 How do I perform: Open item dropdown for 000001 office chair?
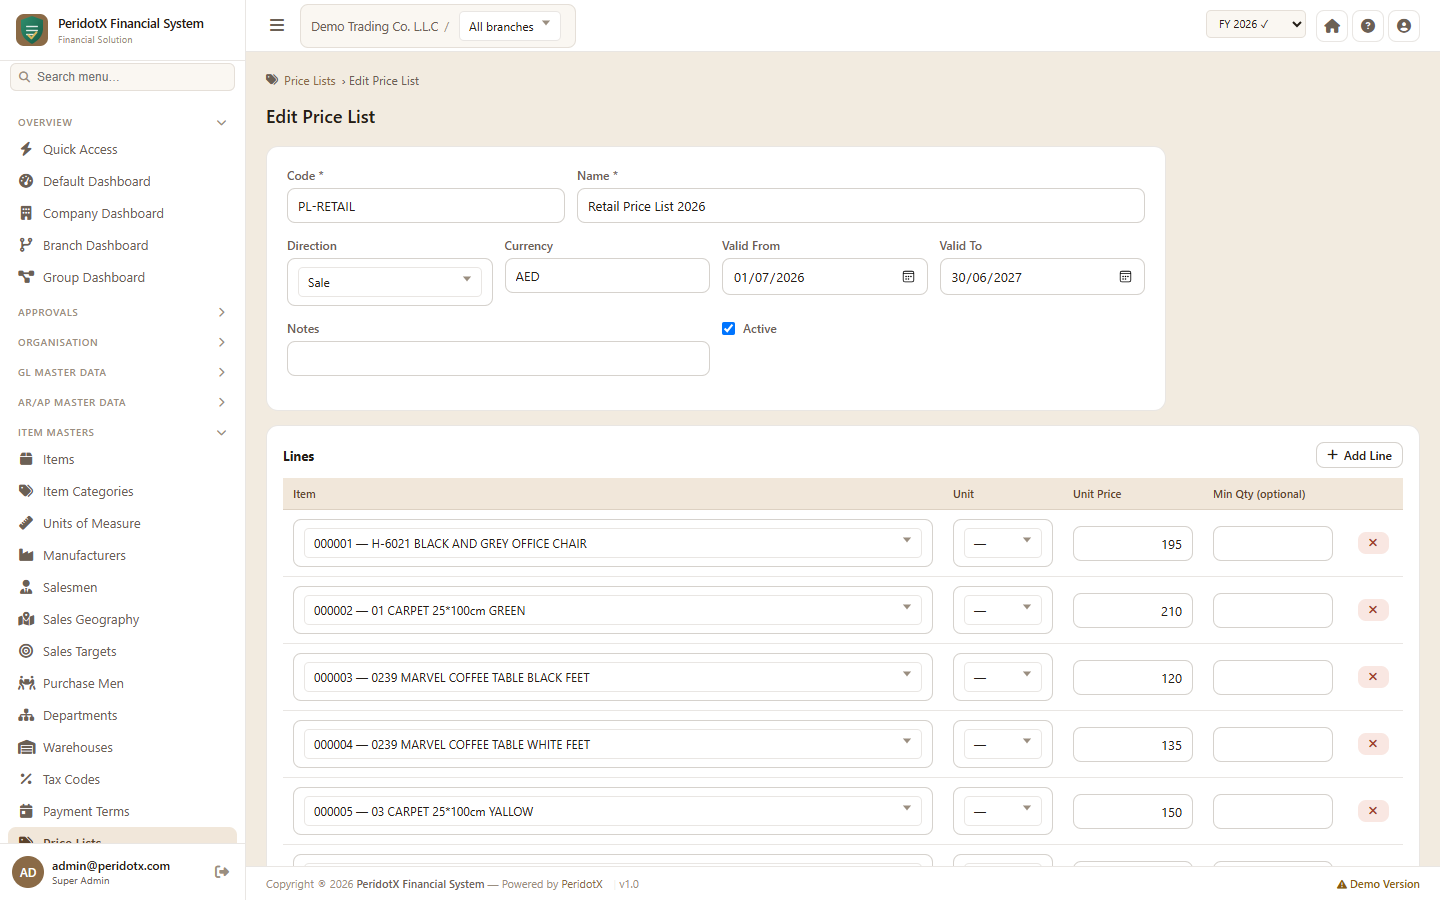tap(613, 543)
